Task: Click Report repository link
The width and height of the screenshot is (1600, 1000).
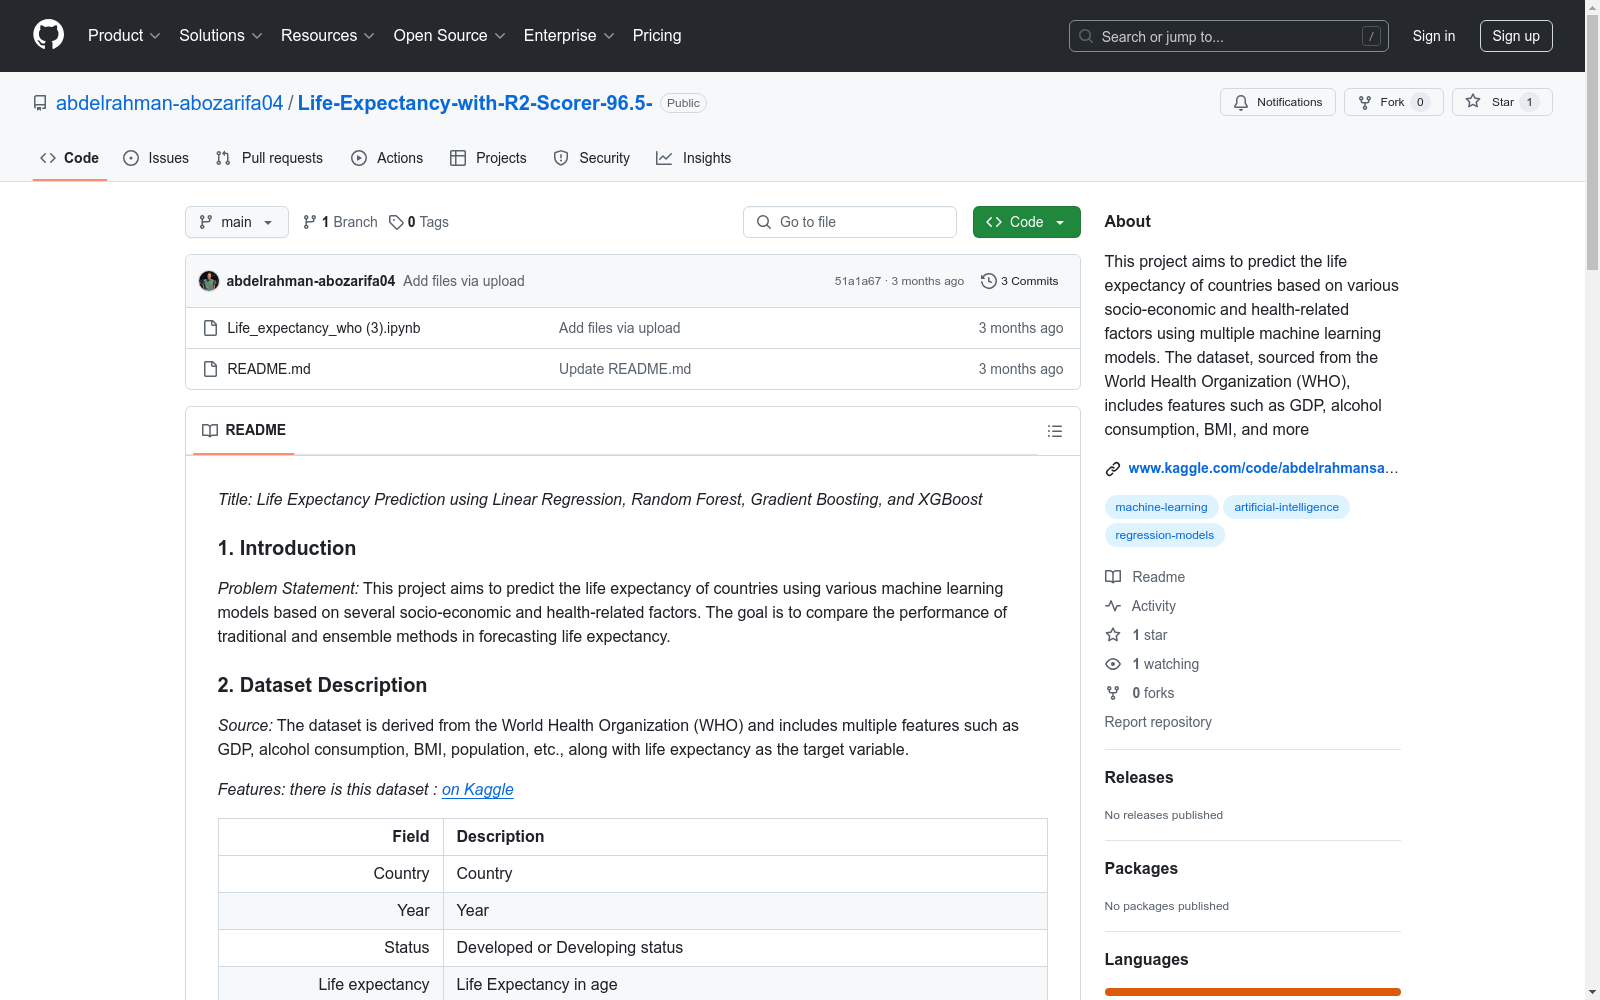Action: point(1158,722)
